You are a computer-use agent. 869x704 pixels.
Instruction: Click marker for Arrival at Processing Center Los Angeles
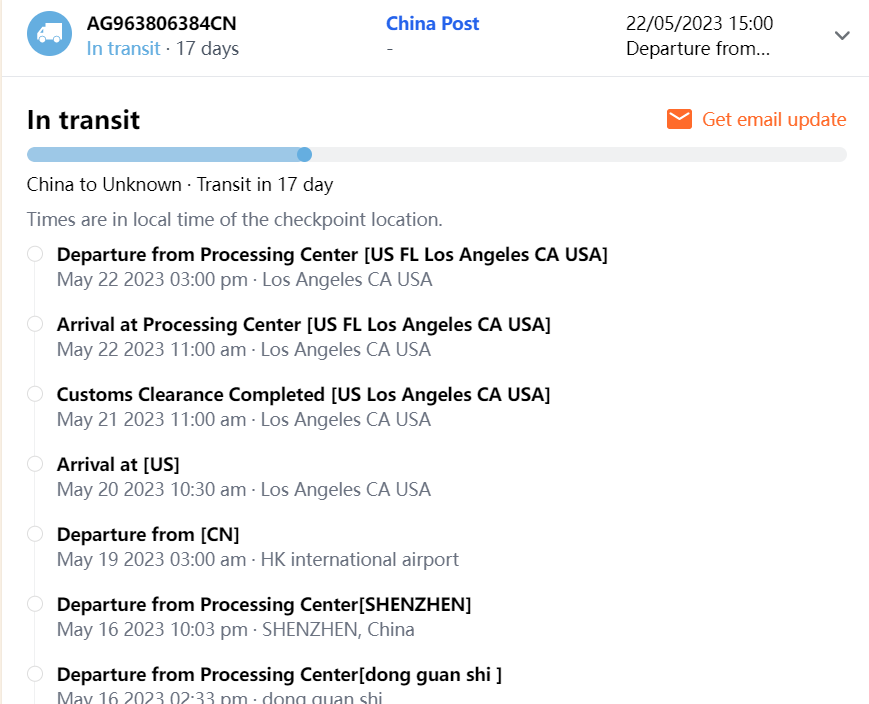[x=35, y=324]
